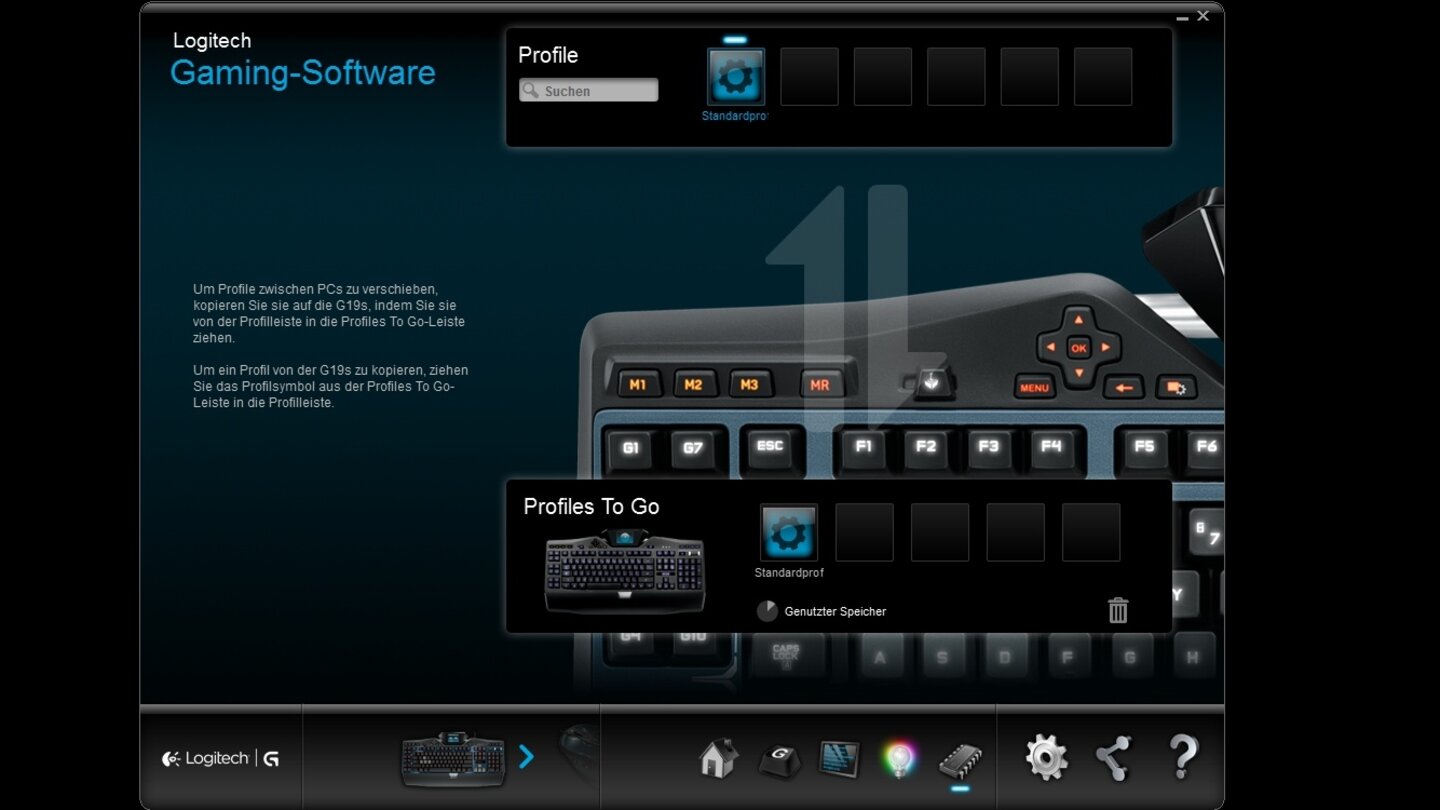Click the last empty Profiles To Go slot

coord(1091,532)
